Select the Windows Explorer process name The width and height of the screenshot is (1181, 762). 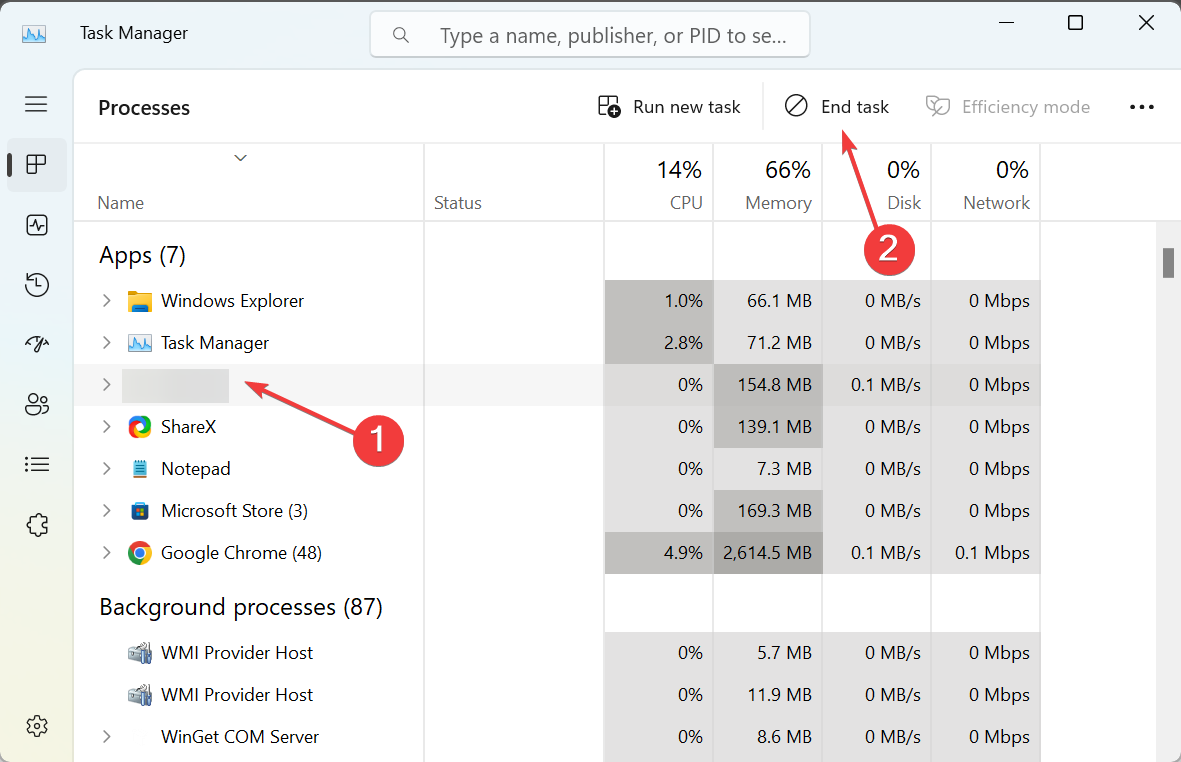click(232, 301)
